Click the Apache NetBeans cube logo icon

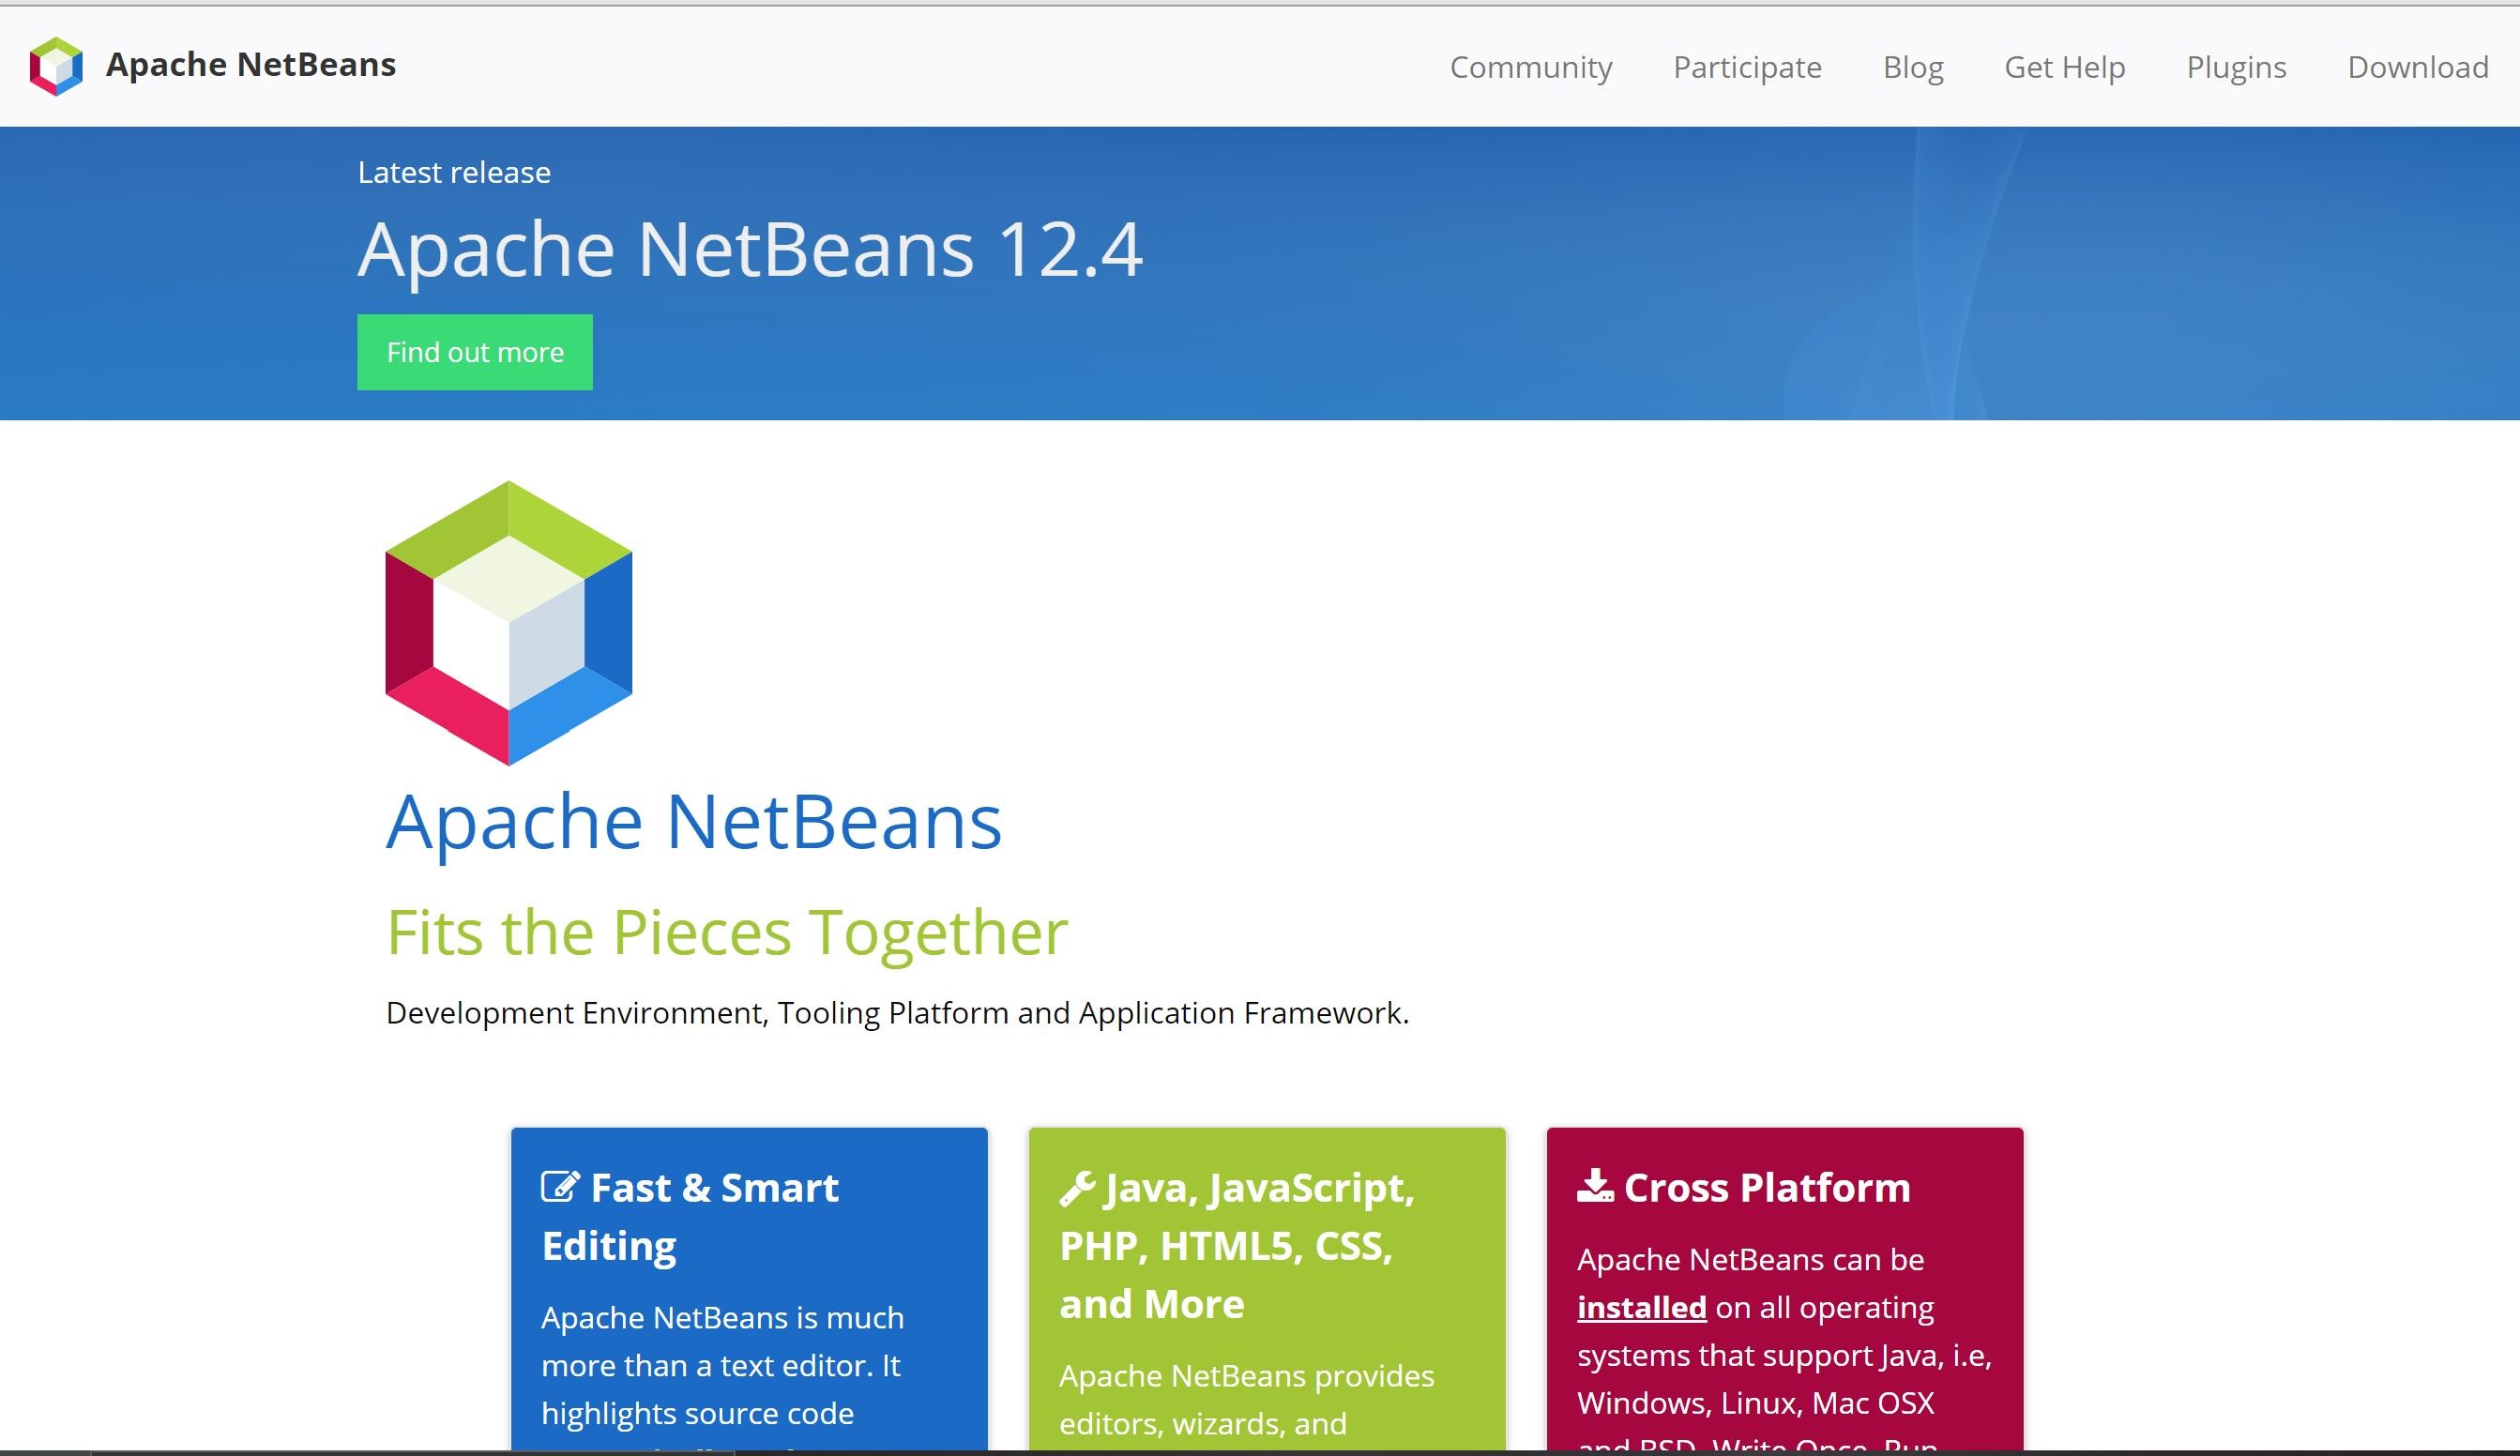coord(55,66)
